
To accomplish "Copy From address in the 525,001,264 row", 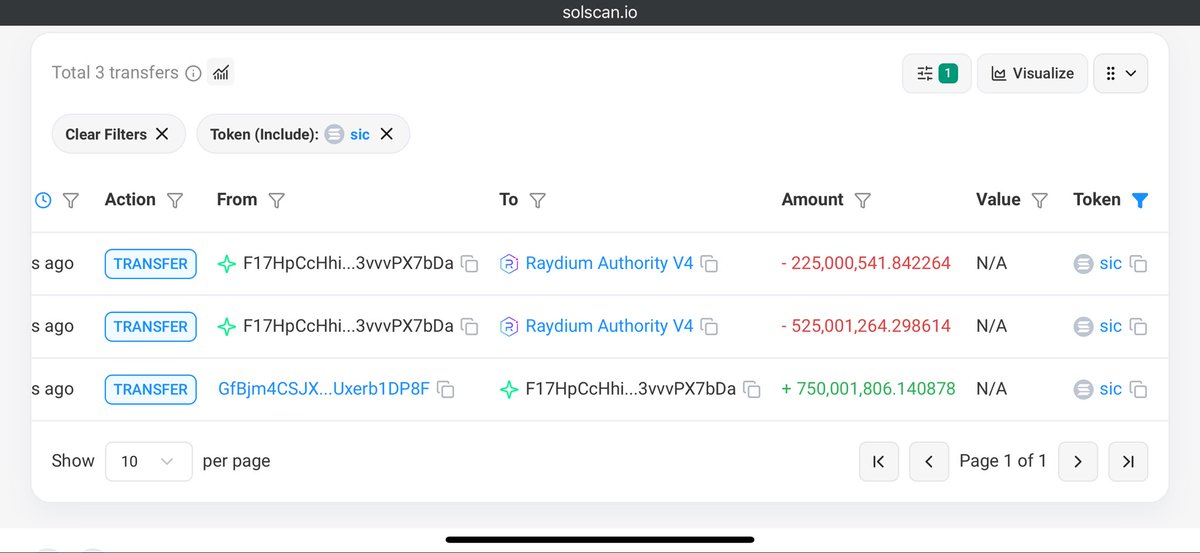I will [470, 327].
